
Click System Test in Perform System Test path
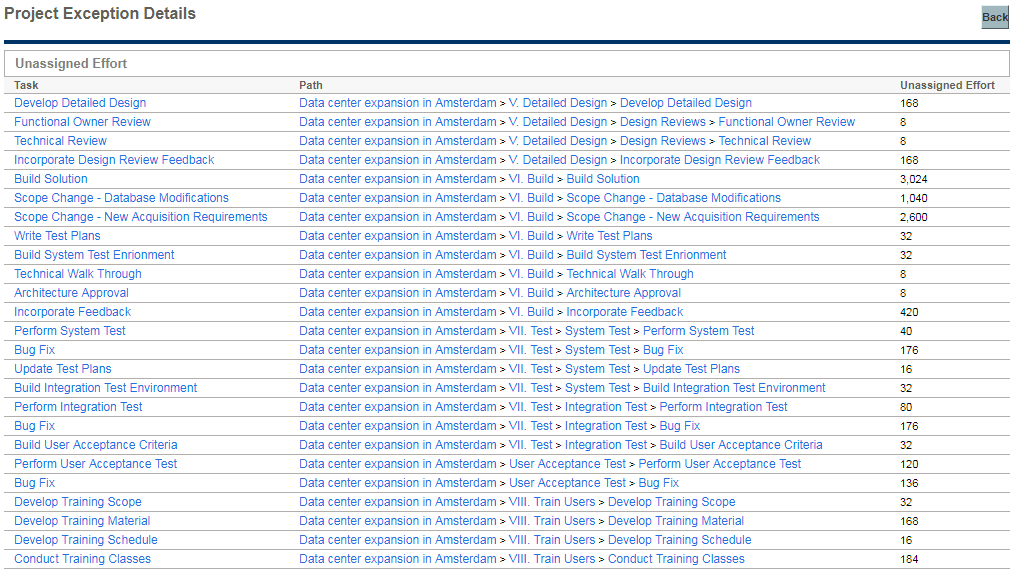pos(597,331)
